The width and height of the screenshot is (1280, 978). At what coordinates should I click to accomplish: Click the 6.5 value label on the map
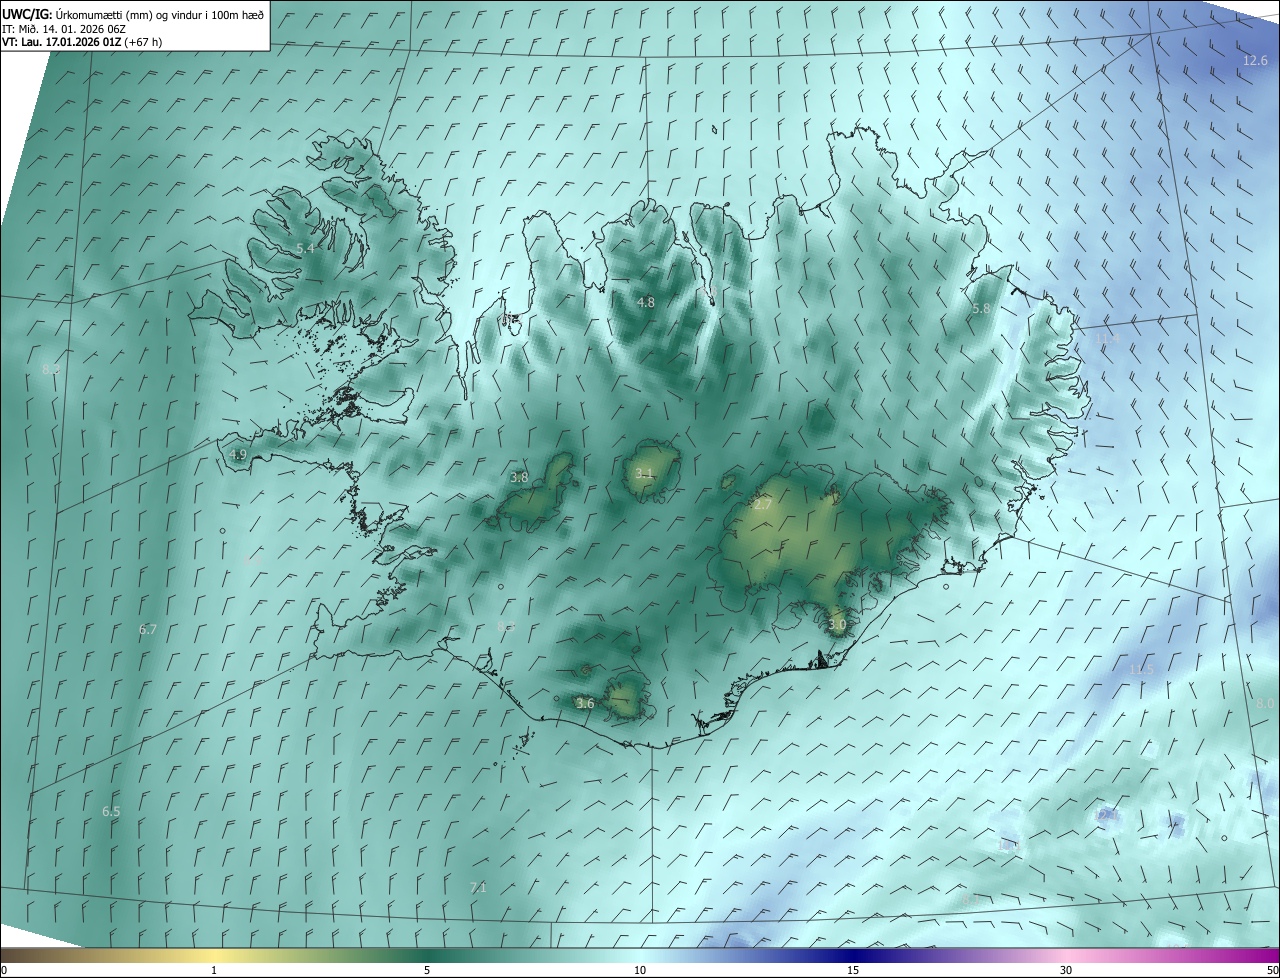point(111,812)
